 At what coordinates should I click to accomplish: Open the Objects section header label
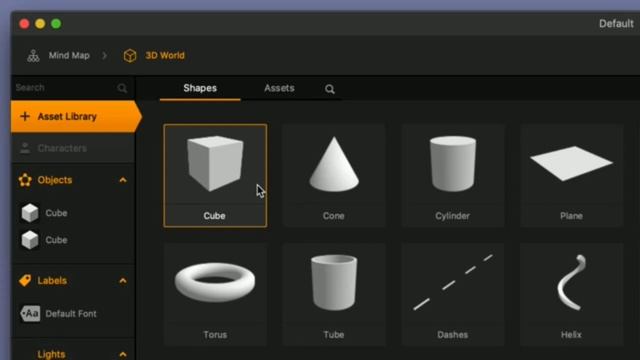[55, 180]
